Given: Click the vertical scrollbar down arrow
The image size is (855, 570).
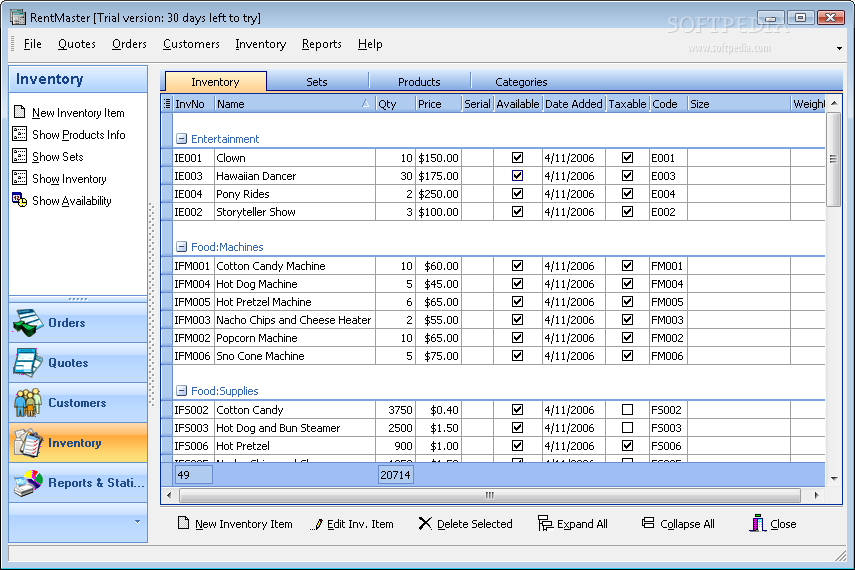Looking at the screenshot, I should [834, 479].
